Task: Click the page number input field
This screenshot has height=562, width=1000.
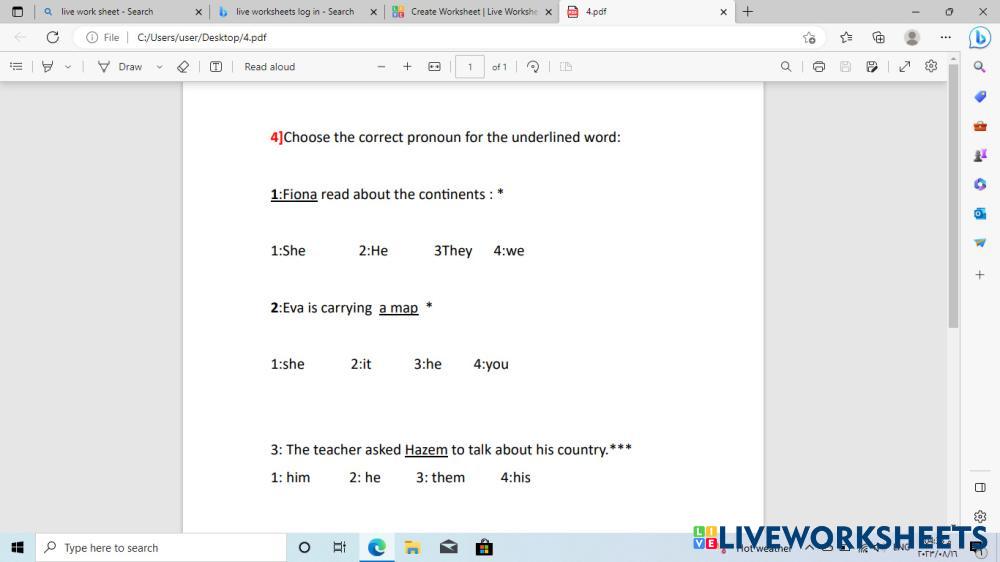Action: [470, 67]
